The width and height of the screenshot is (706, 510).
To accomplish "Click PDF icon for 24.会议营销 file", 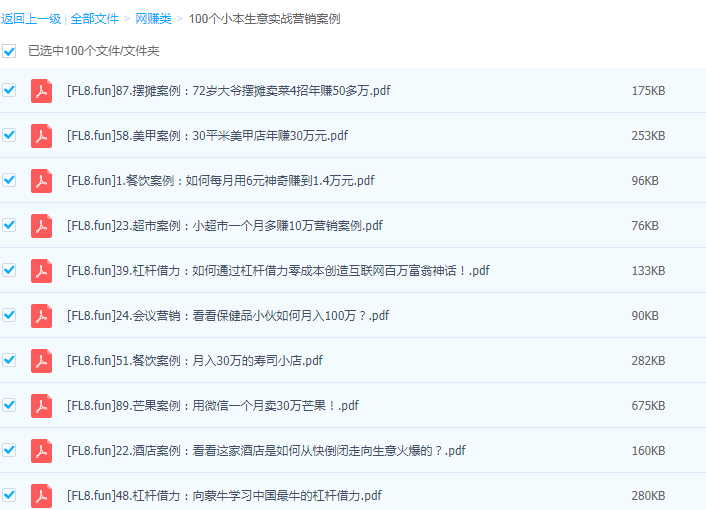I will tap(41, 316).
